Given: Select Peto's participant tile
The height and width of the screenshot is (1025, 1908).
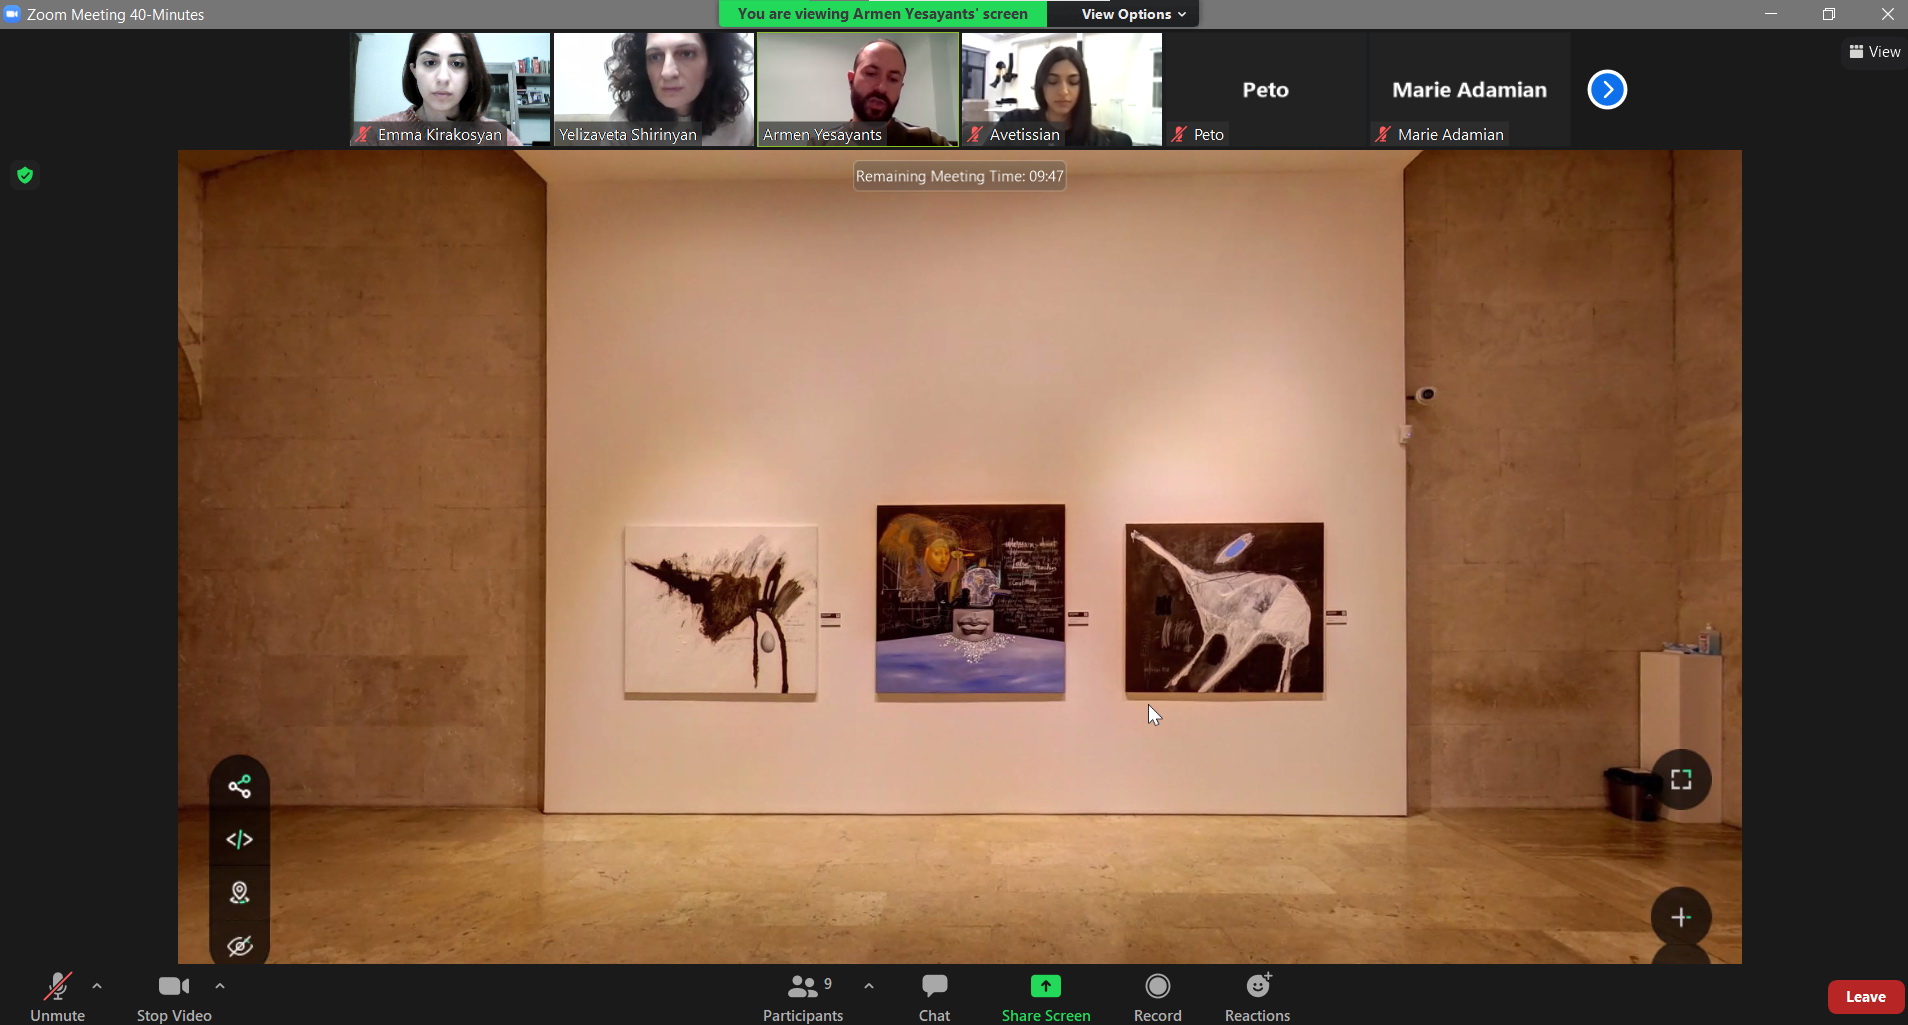Looking at the screenshot, I should pyautogui.click(x=1266, y=90).
